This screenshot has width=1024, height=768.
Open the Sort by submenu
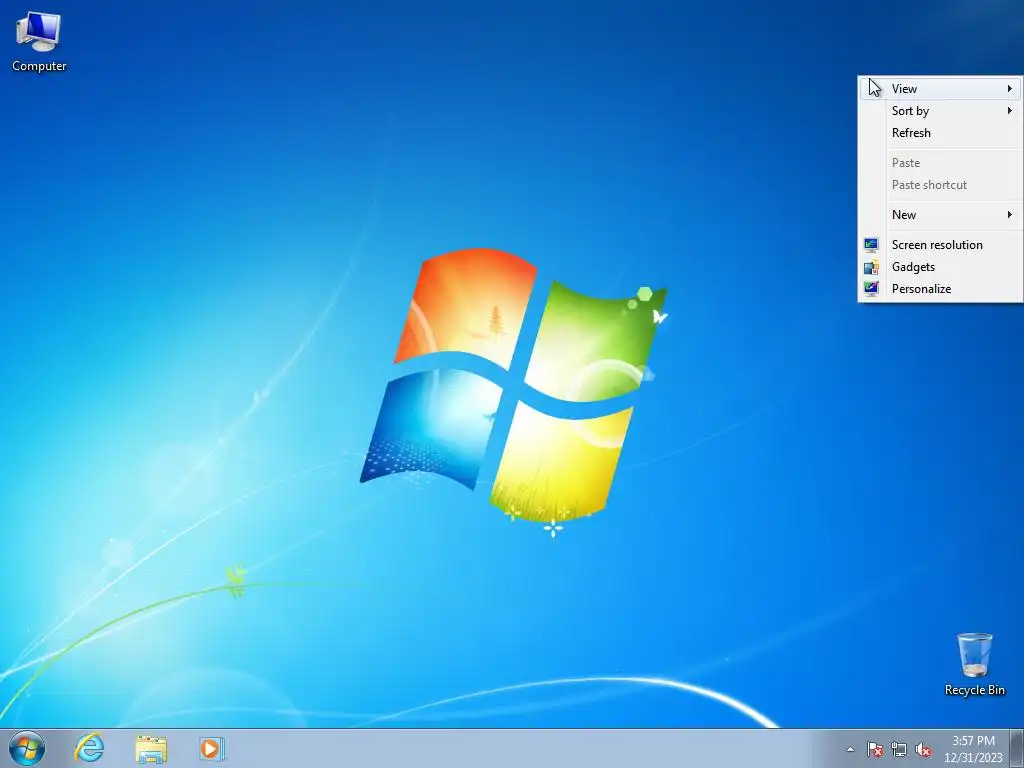pos(940,111)
